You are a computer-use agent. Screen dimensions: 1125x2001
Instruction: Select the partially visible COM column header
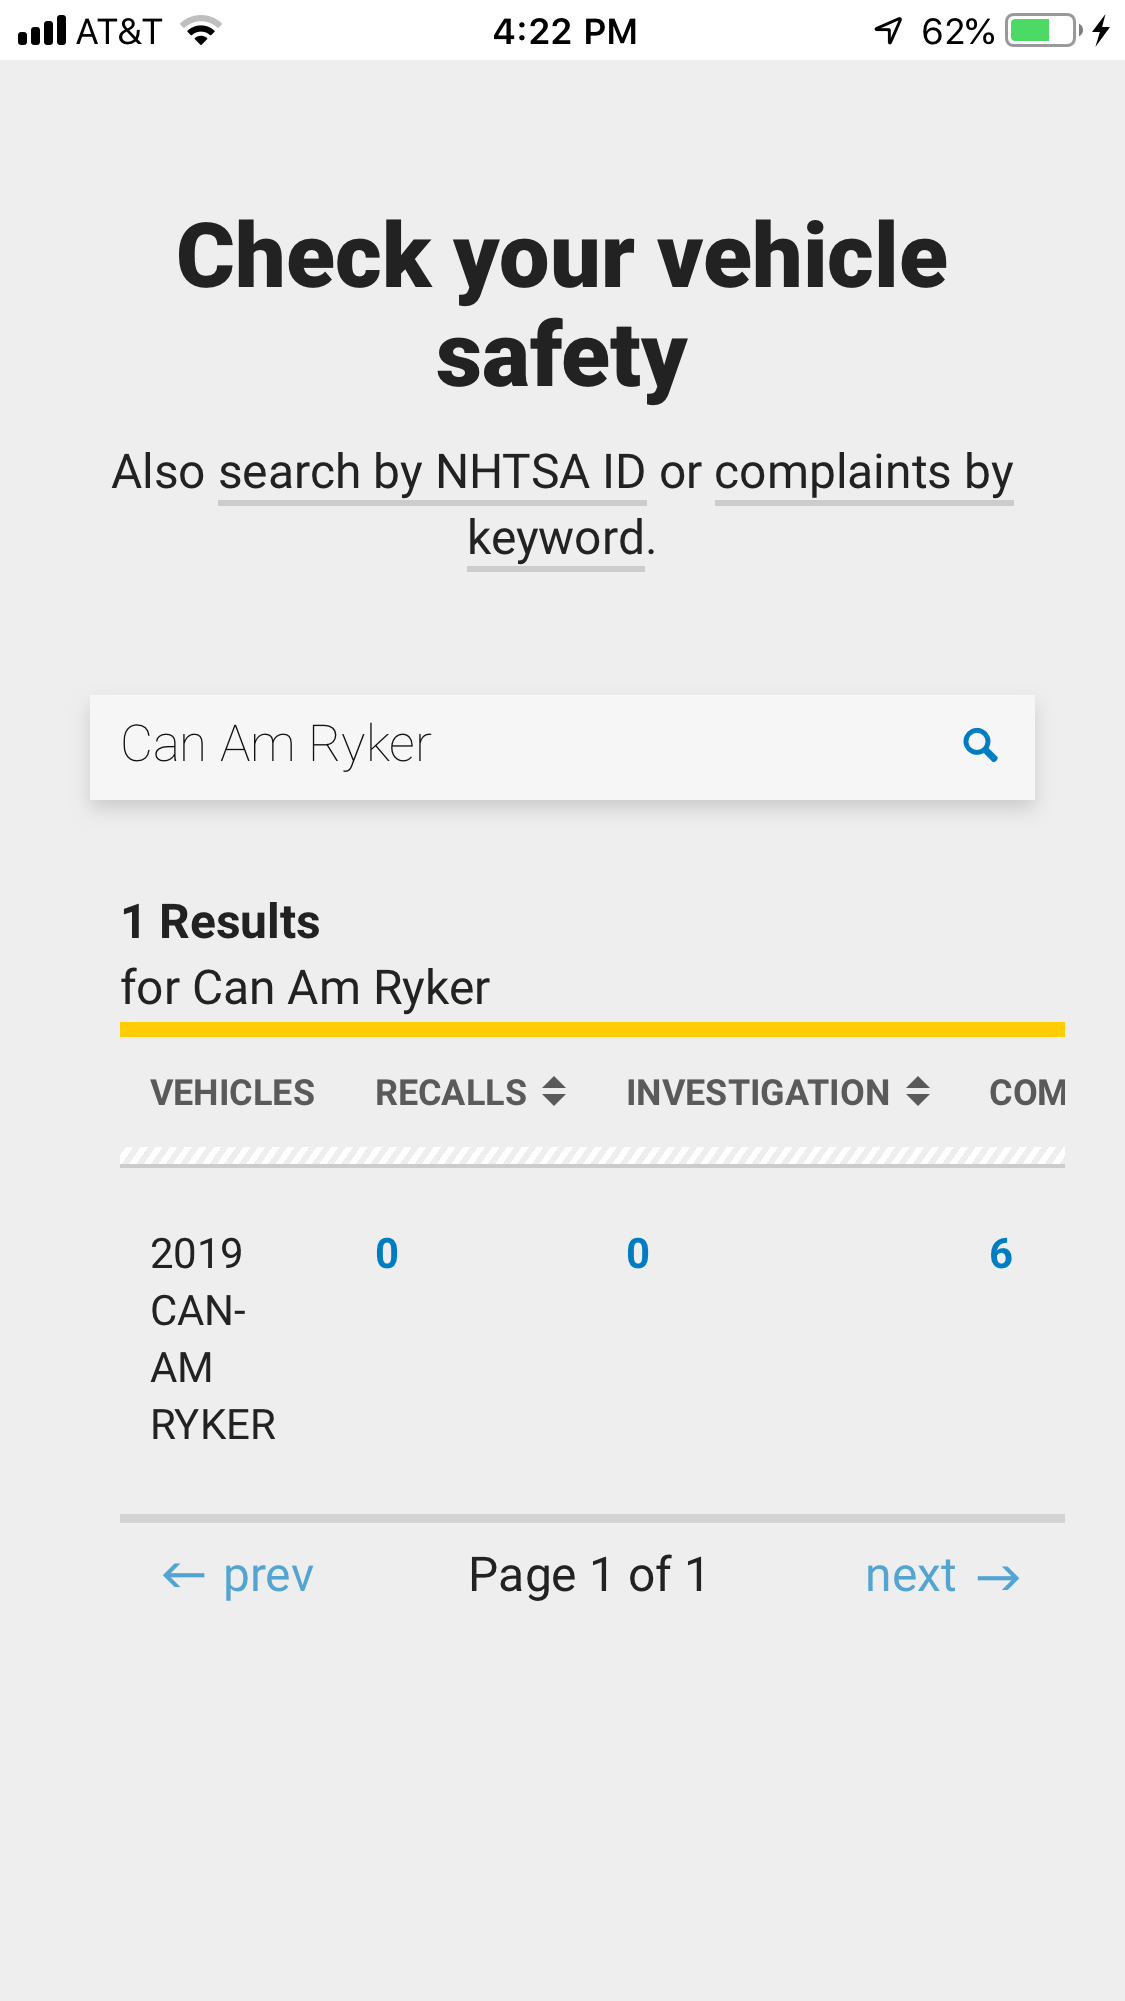pyautogui.click(x=1027, y=1093)
